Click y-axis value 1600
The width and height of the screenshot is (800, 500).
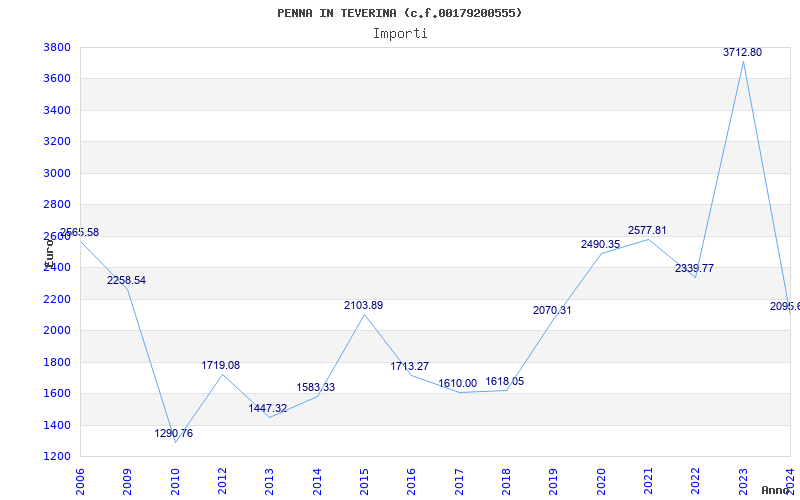point(57,393)
